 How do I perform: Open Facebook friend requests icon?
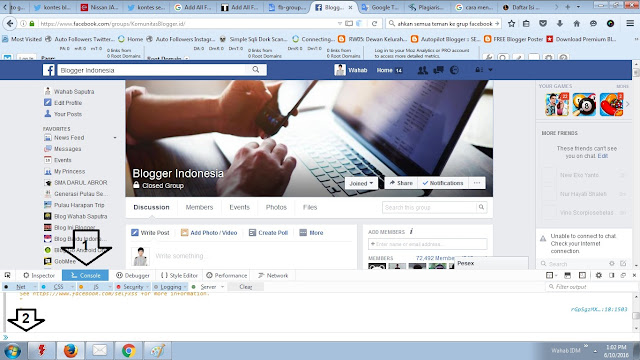pos(422,70)
